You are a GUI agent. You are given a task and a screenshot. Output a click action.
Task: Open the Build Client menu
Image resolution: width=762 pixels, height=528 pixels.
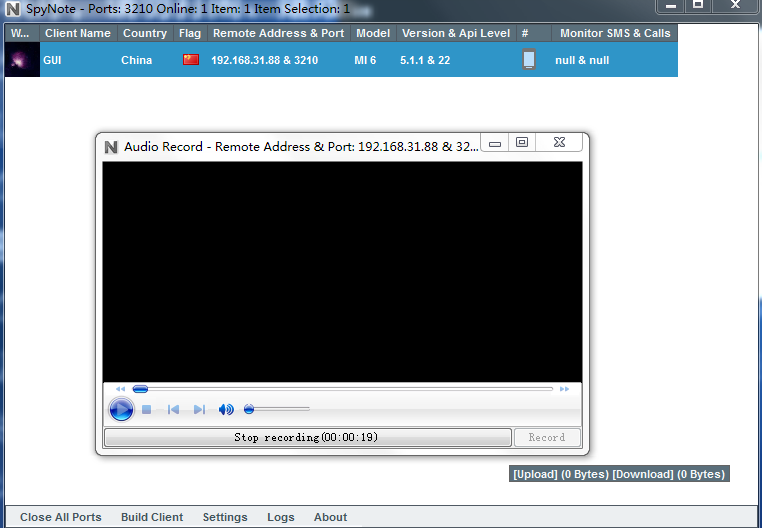(x=152, y=517)
